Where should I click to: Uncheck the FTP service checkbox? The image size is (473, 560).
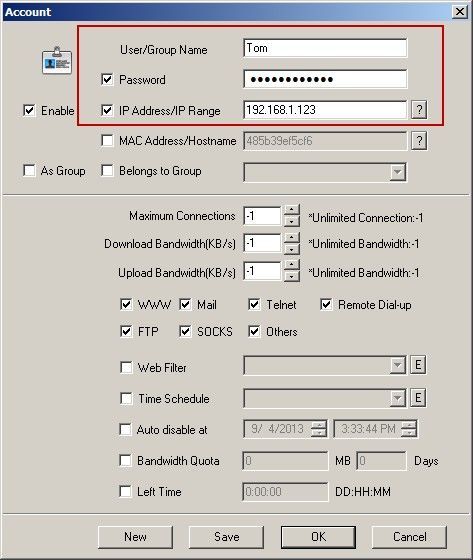click(x=126, y=331)
